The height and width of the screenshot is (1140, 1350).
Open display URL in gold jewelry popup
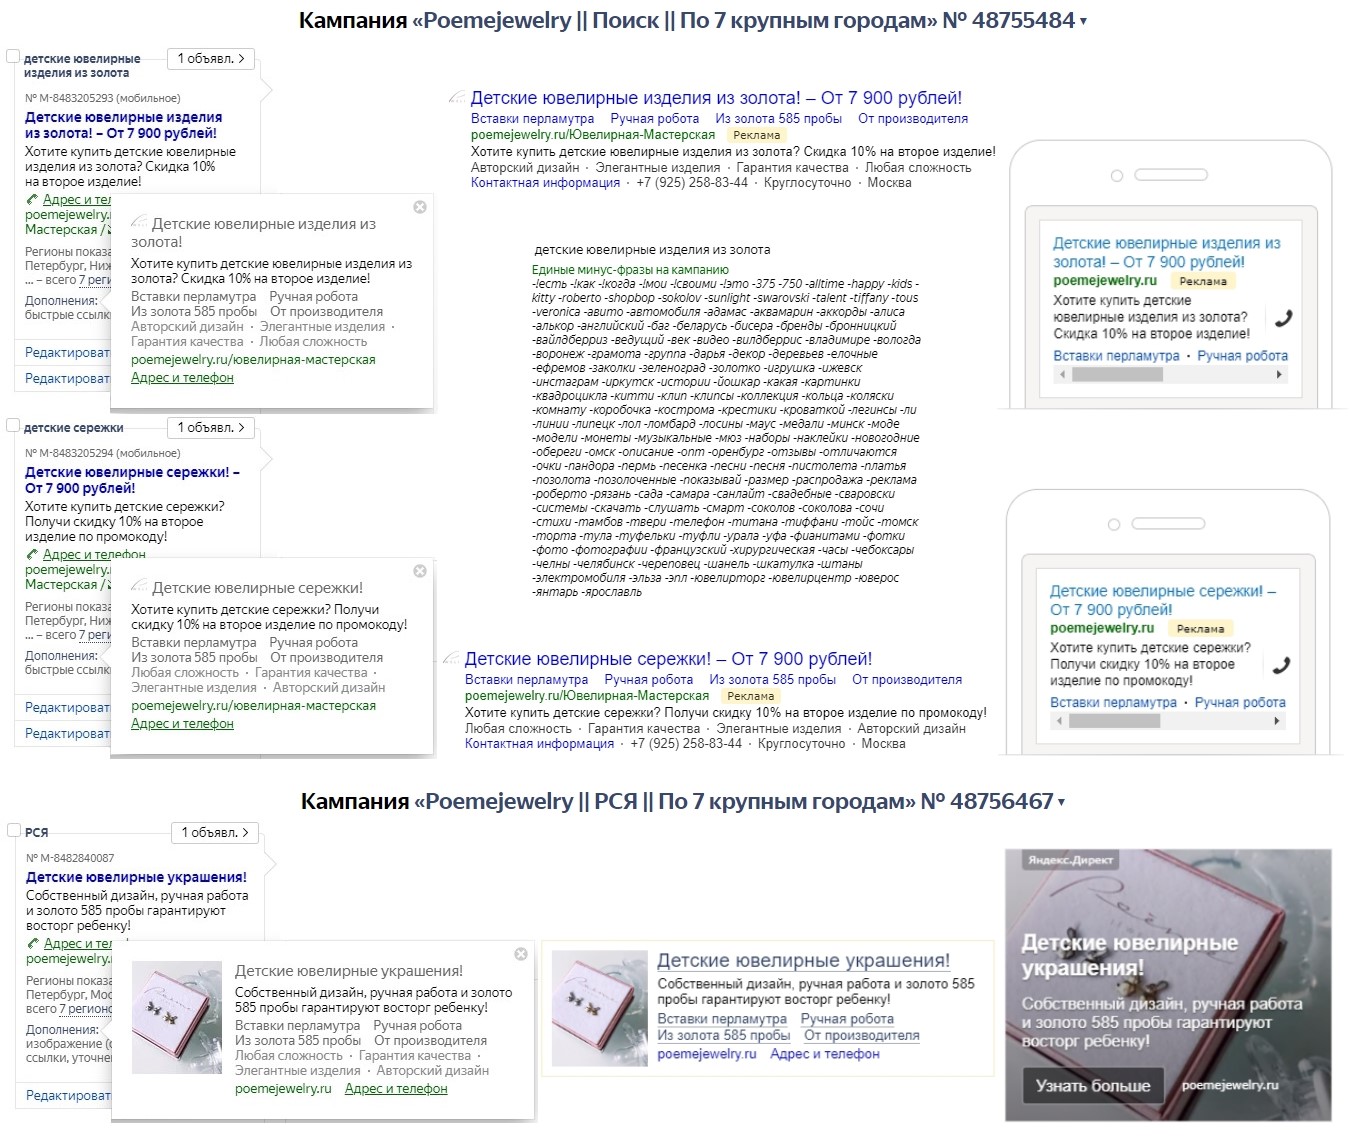pos(253,360)
